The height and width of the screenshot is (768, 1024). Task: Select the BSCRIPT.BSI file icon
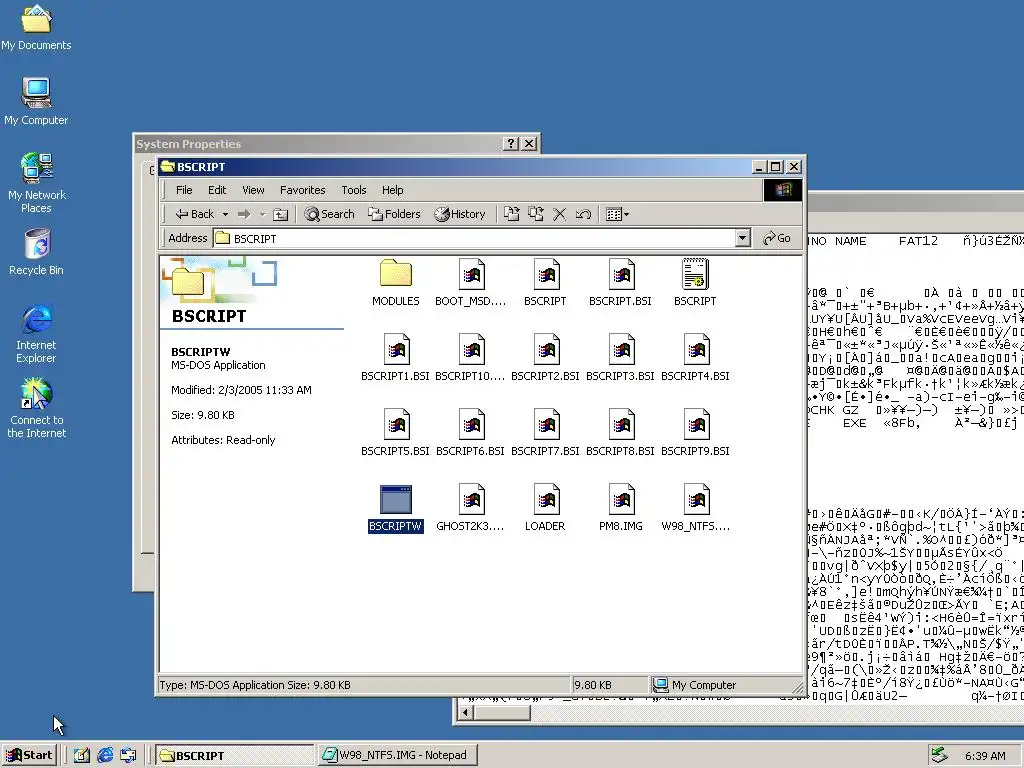pos(620,274)
